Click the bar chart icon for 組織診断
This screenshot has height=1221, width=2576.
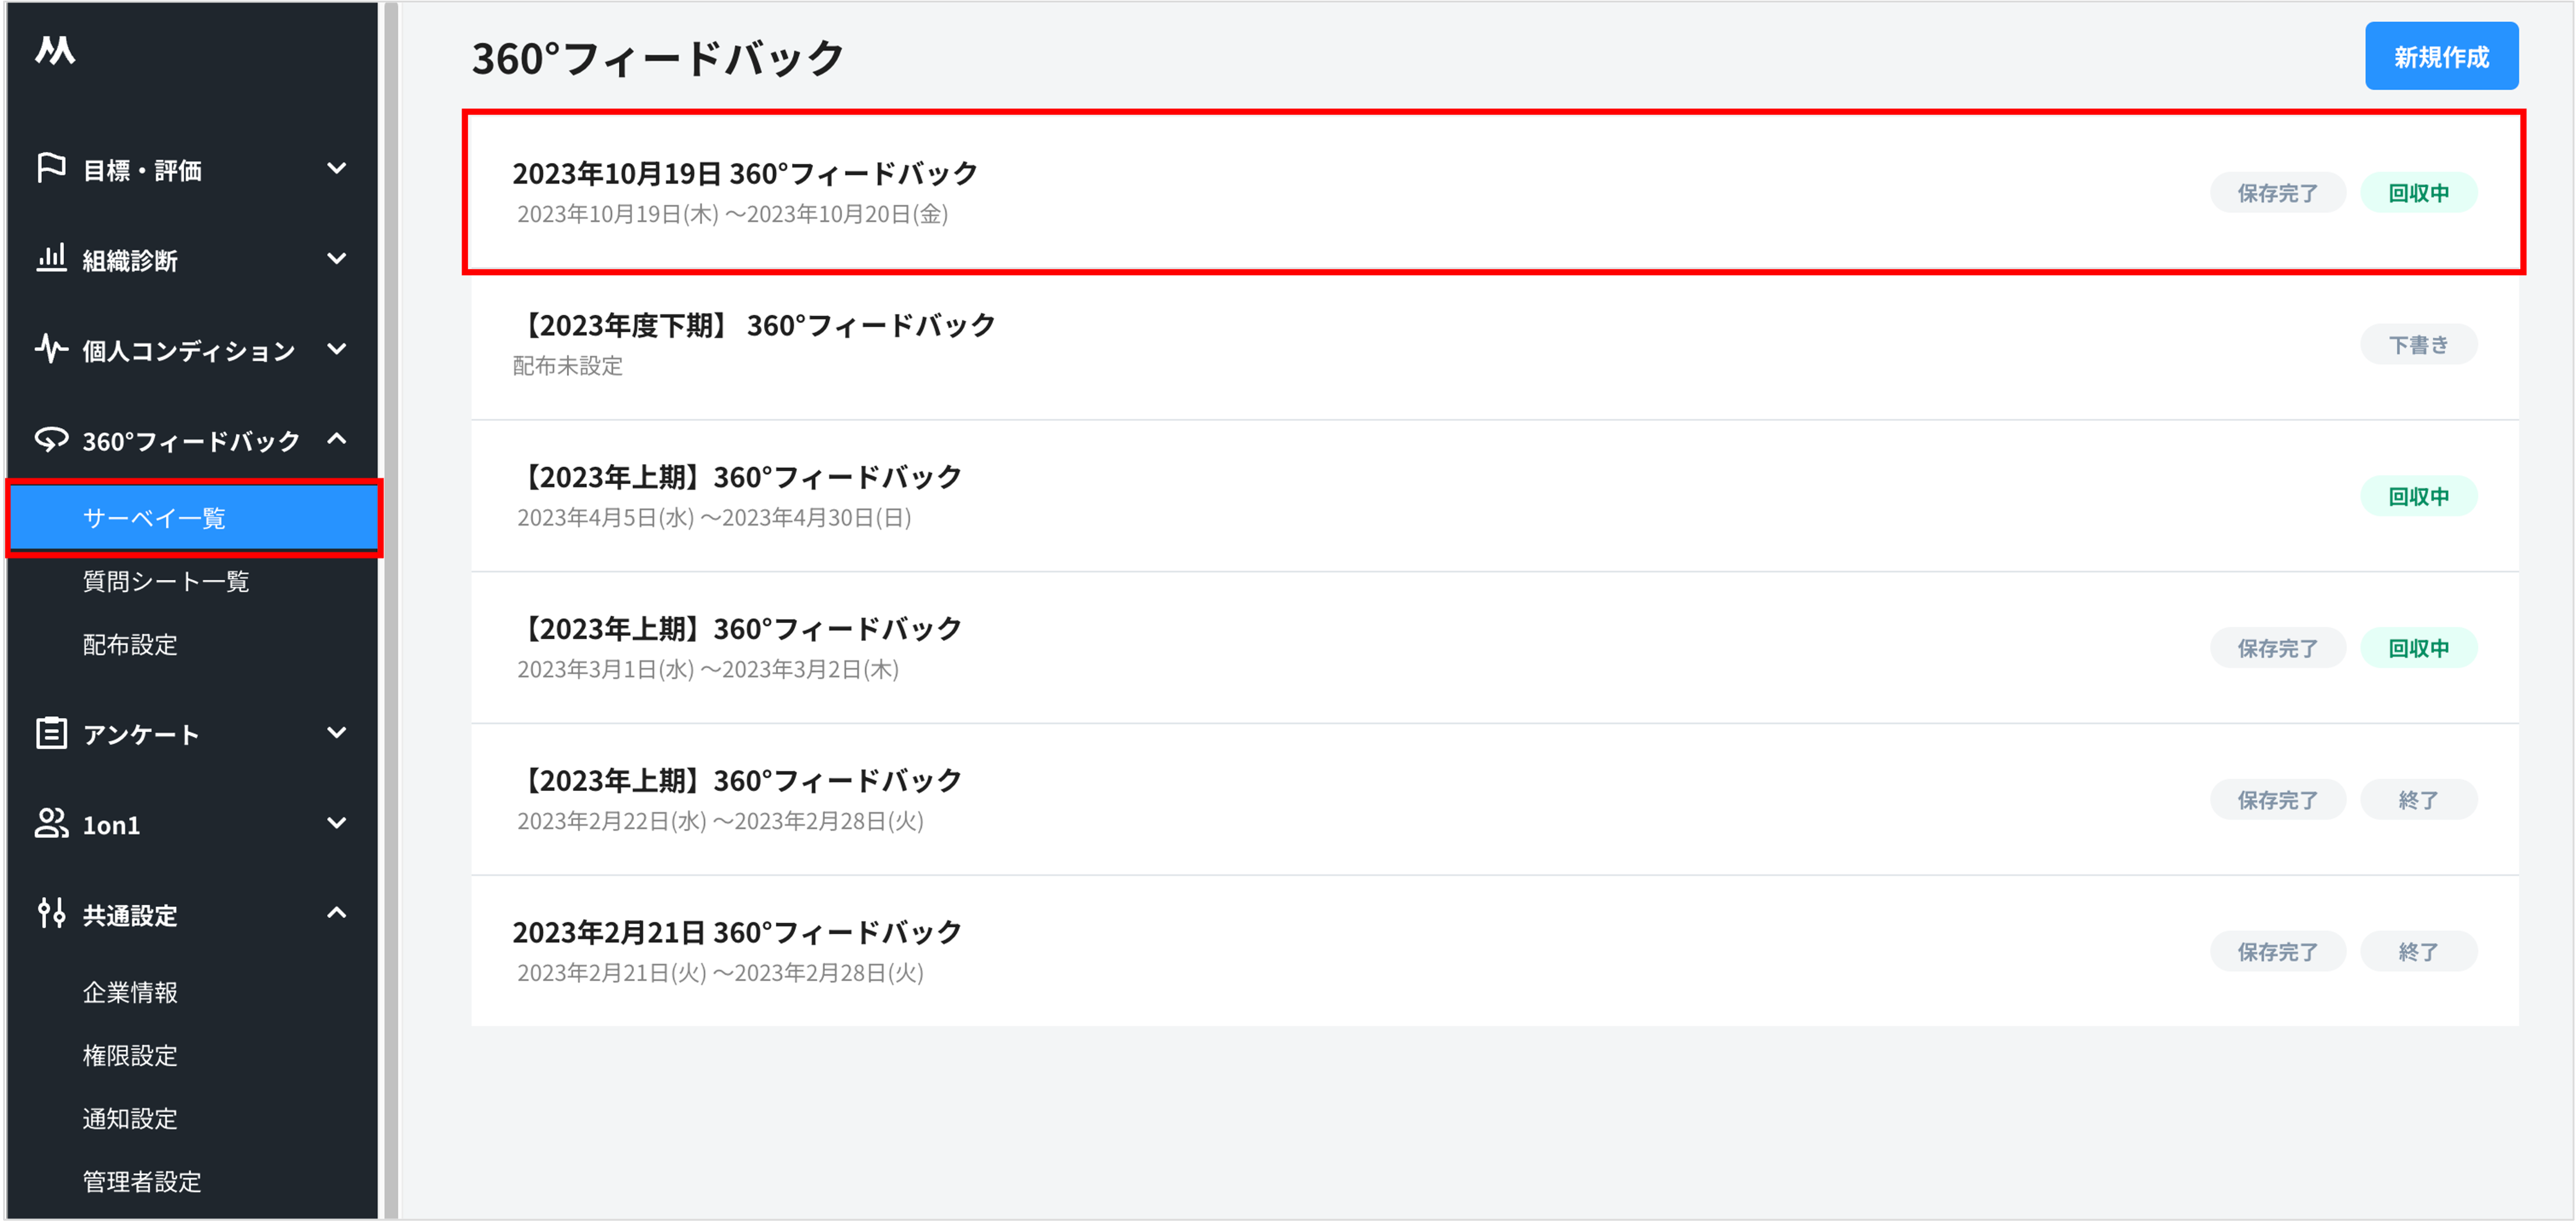tap(51, 258)
